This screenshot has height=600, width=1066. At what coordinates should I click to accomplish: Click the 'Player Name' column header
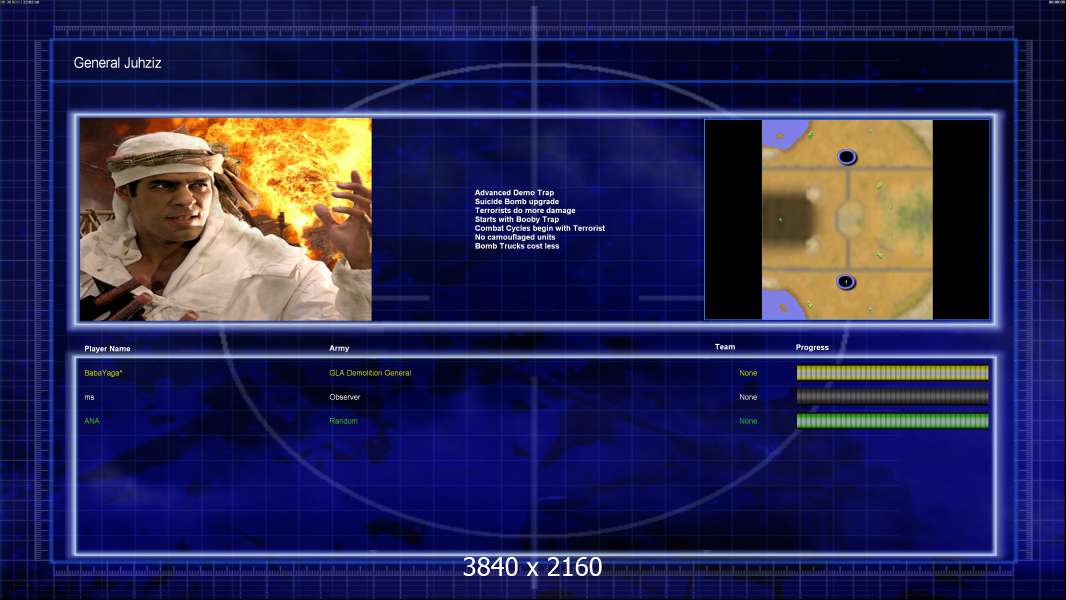click(107, 349)
